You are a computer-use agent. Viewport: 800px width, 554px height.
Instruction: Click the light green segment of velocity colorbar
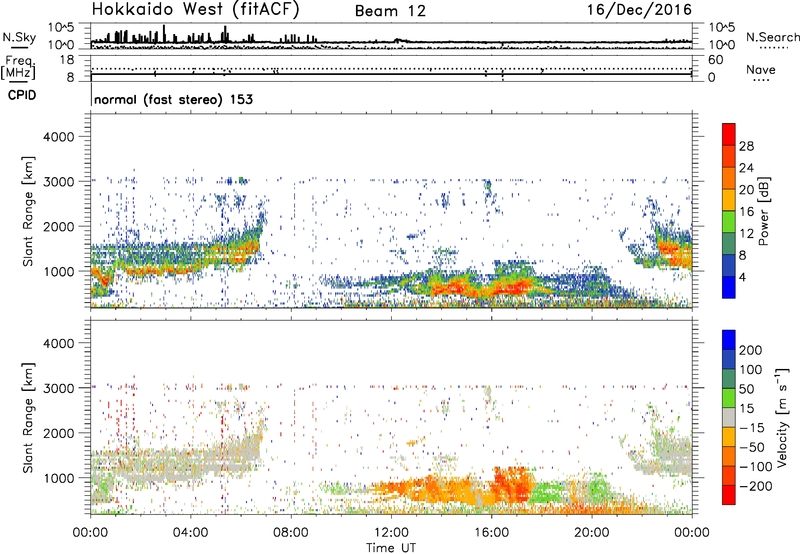(x=729, y=398)
